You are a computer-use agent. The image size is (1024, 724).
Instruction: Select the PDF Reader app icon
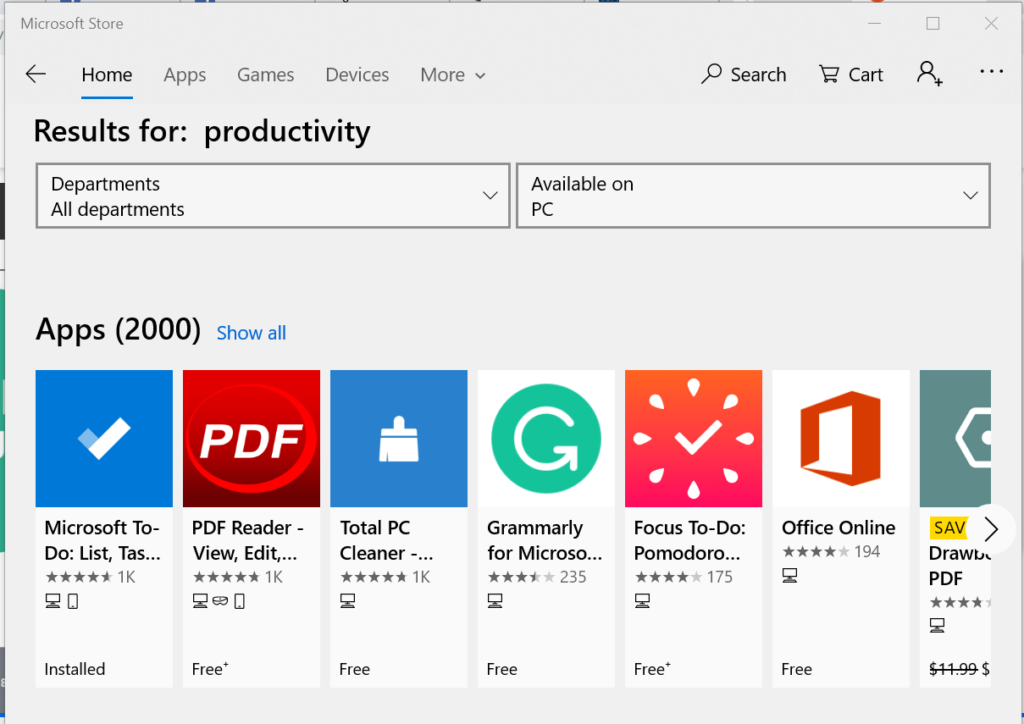pos(251,438)
